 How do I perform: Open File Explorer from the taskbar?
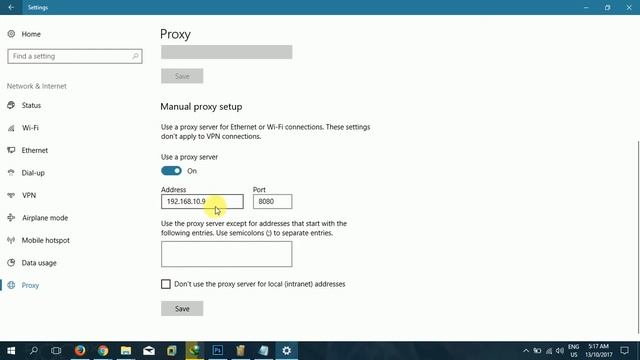tap(126, 351)
